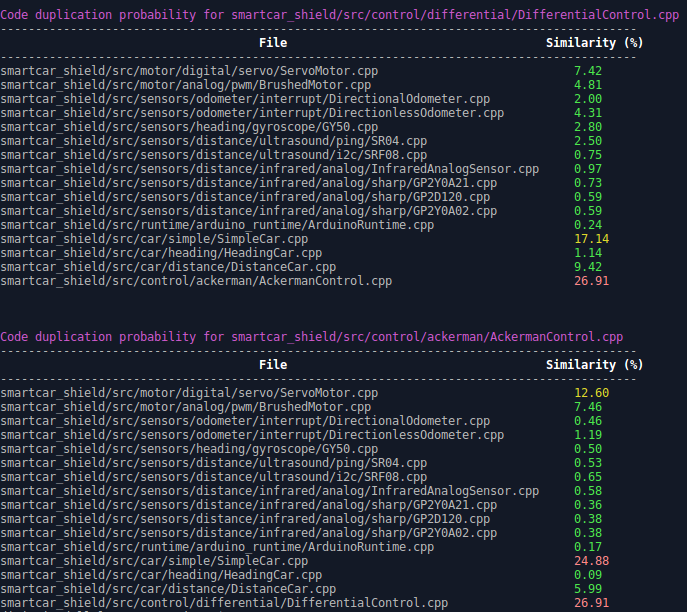Click the 0.65 similarity value

click(588, 477)
